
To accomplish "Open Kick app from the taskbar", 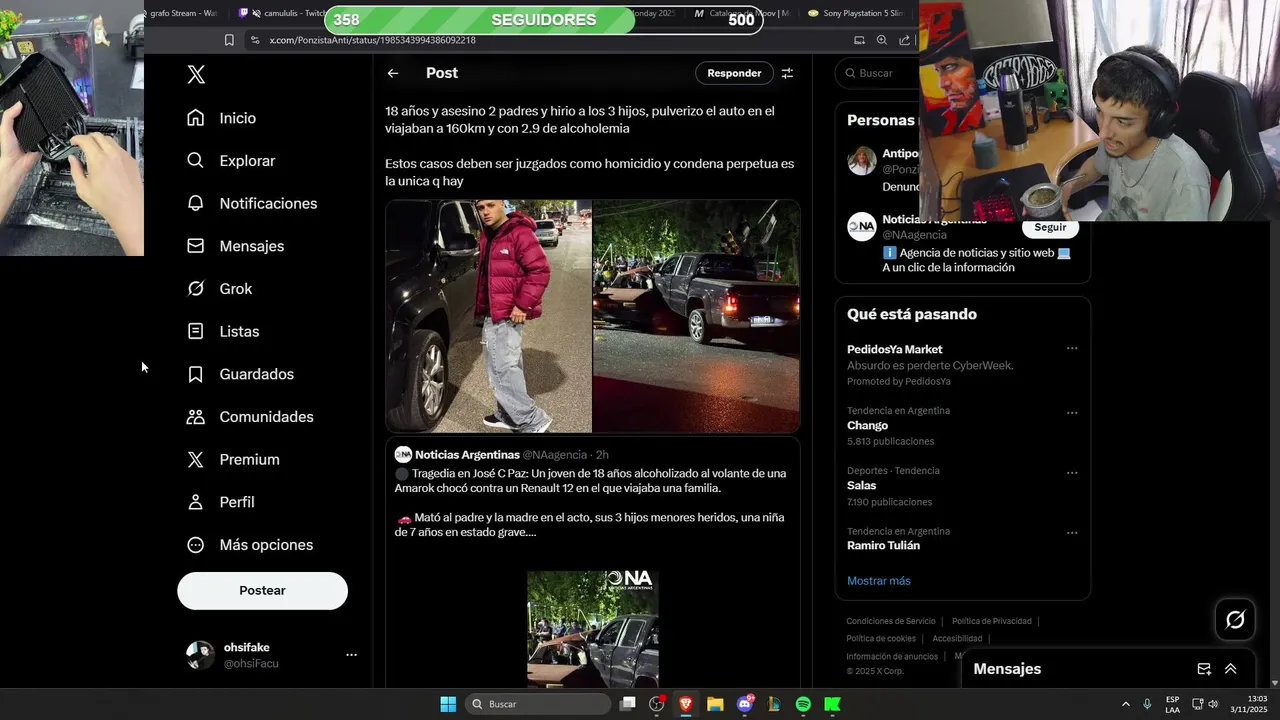I will tap(832, 704).
